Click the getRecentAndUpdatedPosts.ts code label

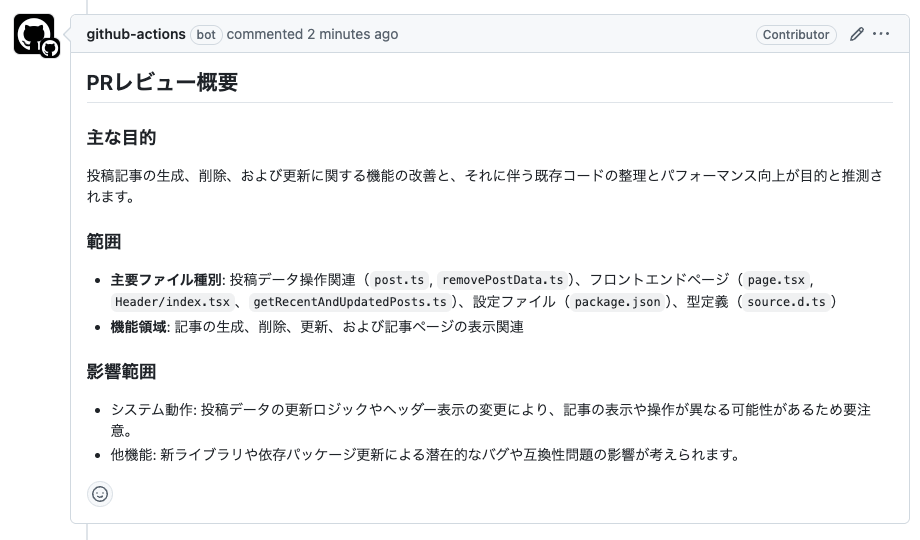click(x=350, y=302)
